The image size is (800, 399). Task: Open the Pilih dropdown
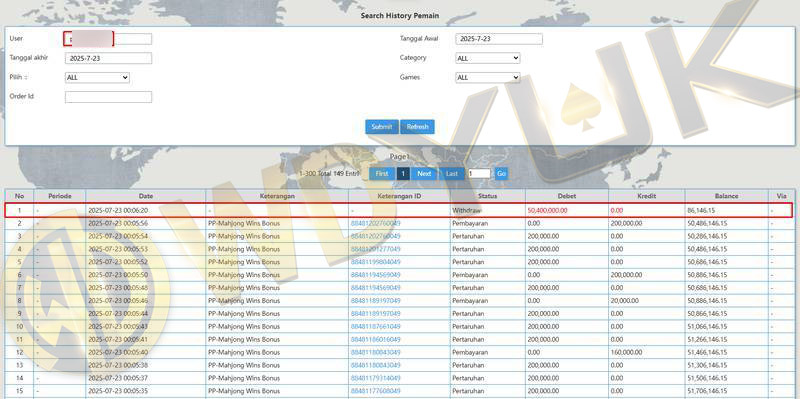pyautogui.click(x=97, y=78)
